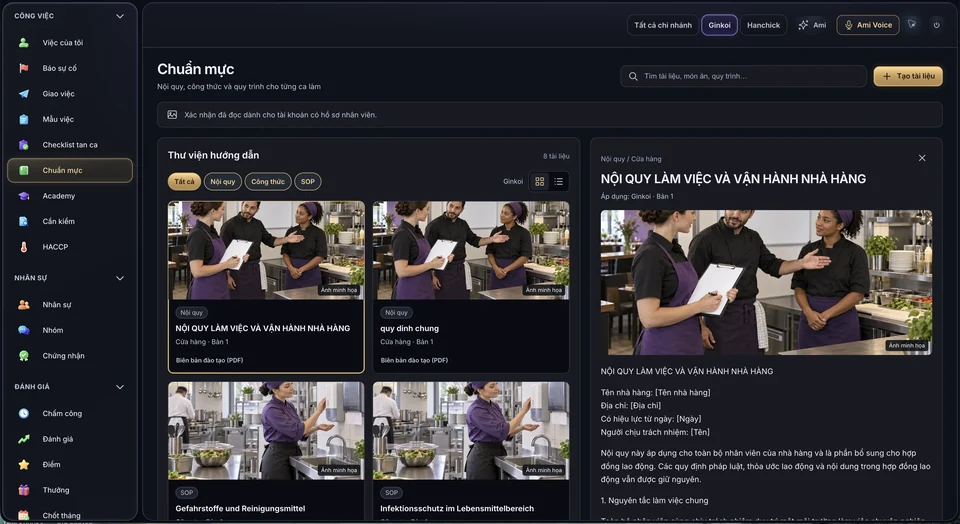Select Chuẩn mực sidebar item
This screenshot has width=960, height=524.
(69, 170)
